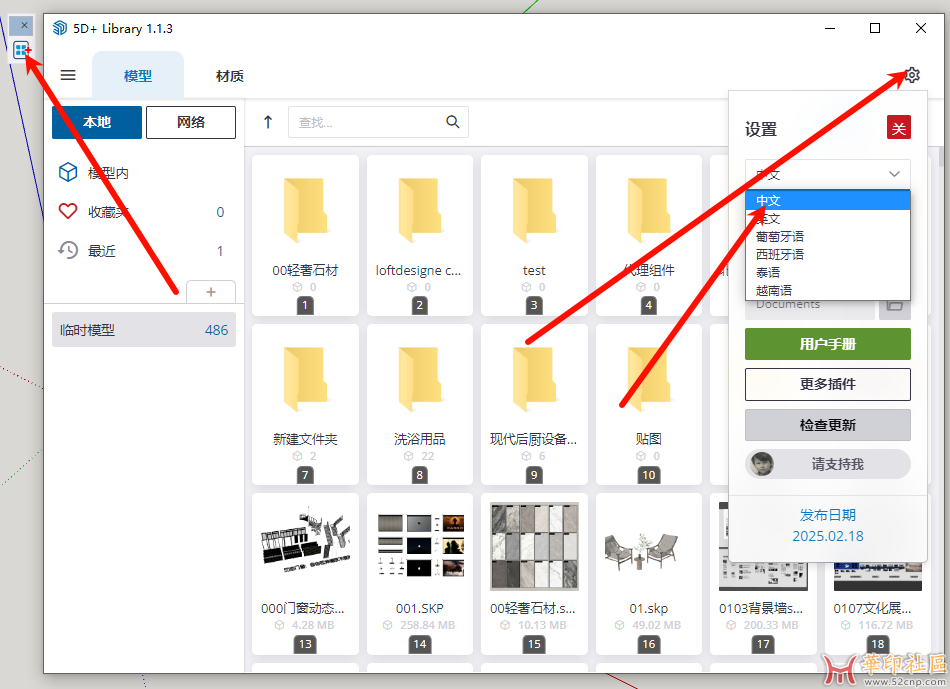Show recent items with the clock icon

click(68, 251)
